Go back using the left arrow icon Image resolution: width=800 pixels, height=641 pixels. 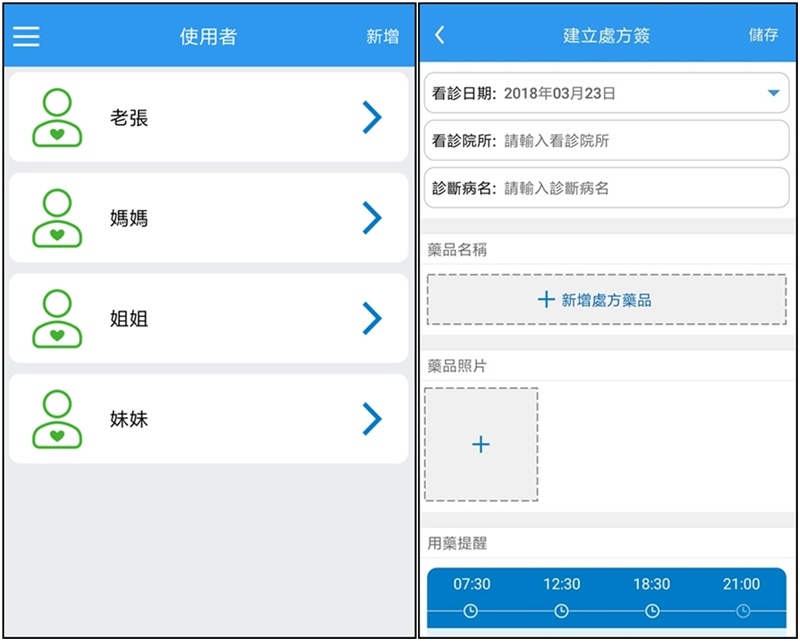[440, 35]
